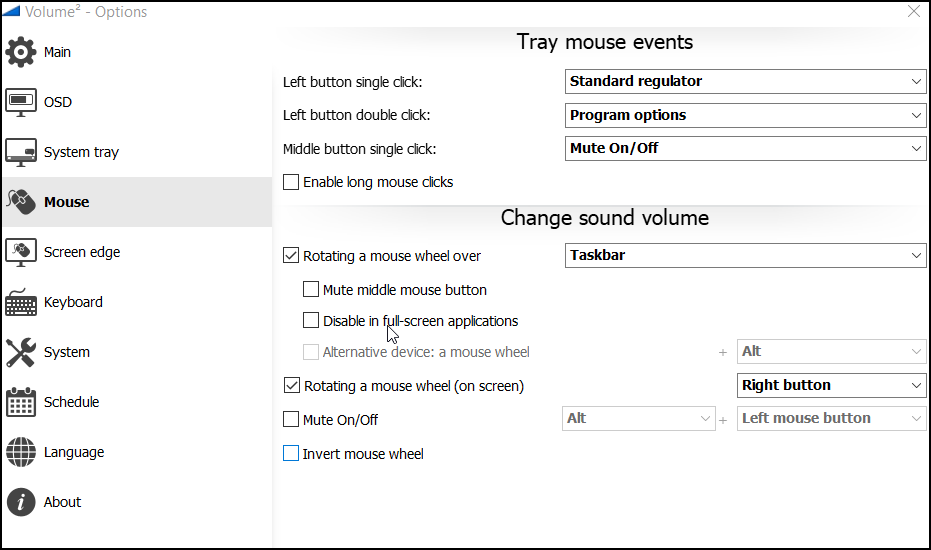Select the Screen edge section

82,252
